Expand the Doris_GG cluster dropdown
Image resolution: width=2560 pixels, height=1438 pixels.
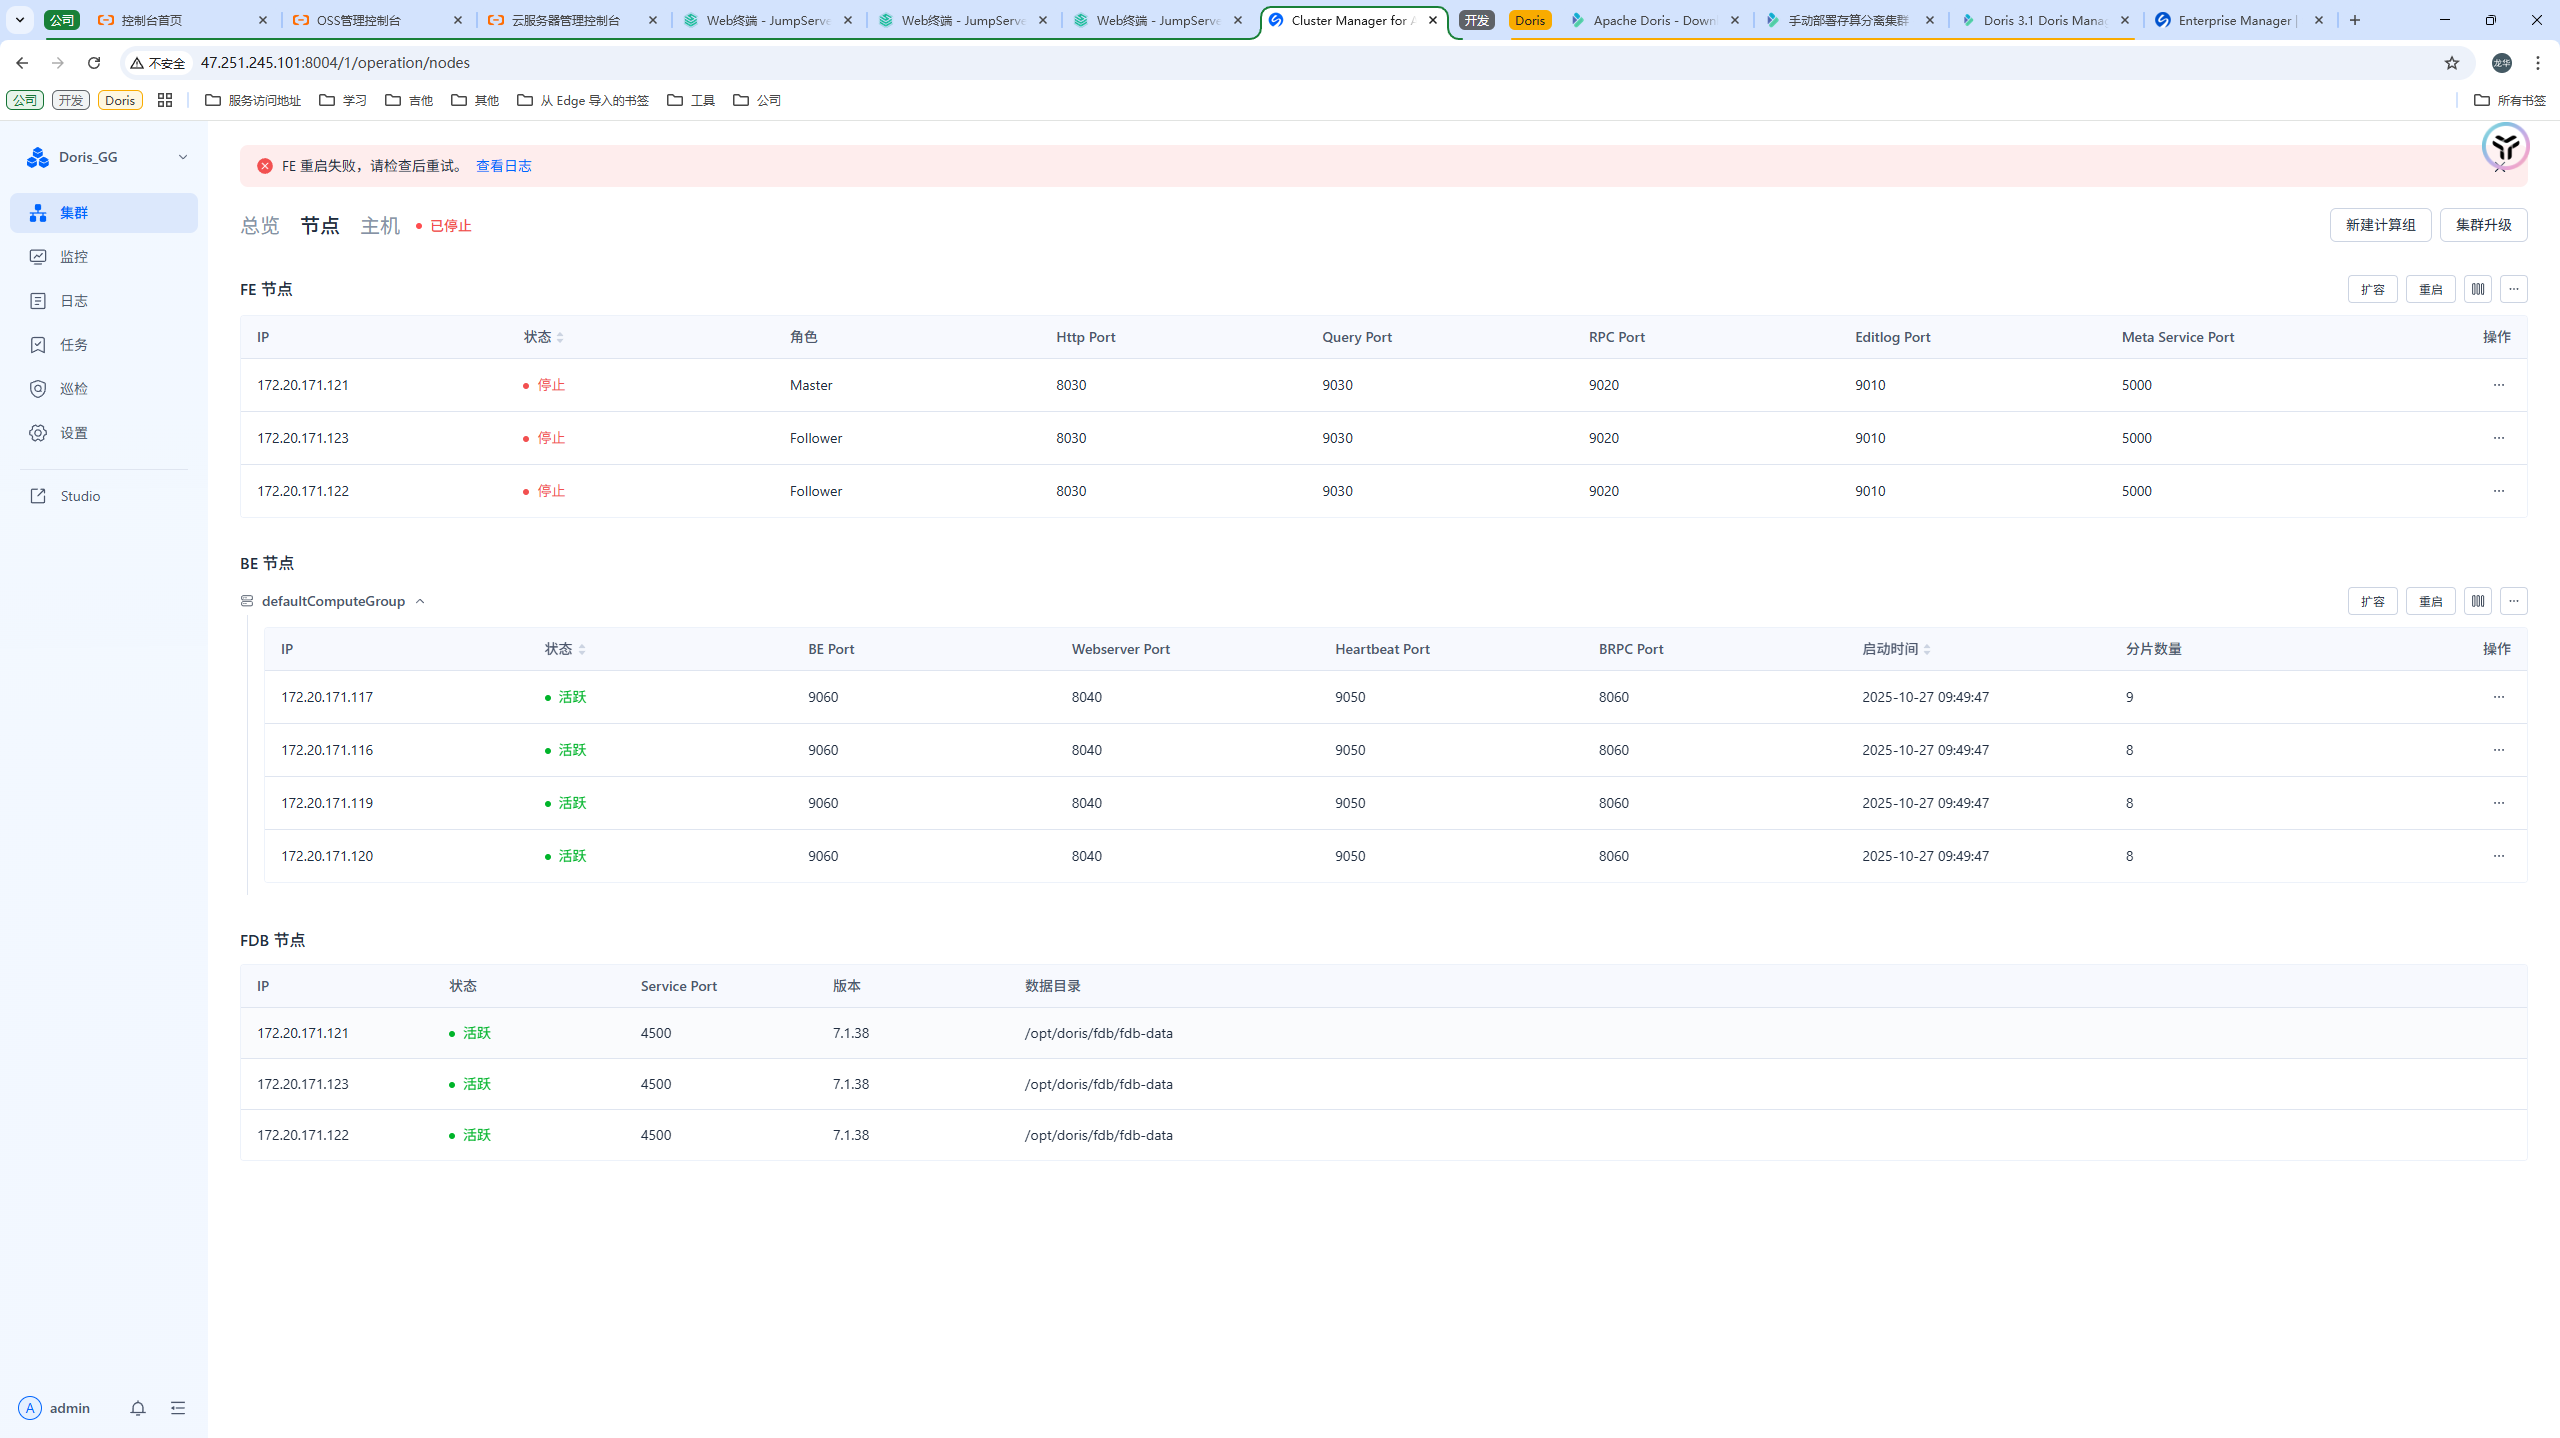[183, 157]
